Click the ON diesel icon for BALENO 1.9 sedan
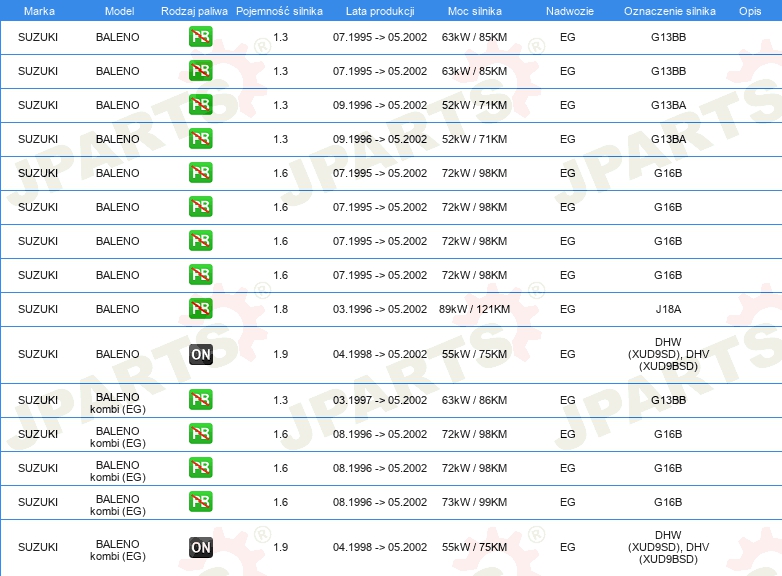Viewport: 782px width, 576px height. tap(200, 355)
